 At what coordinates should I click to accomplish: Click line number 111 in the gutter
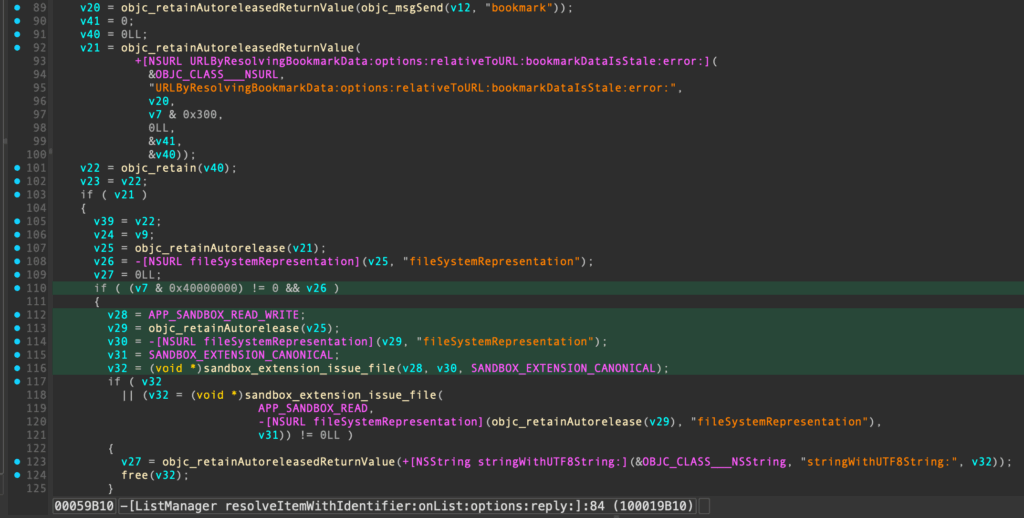[37, 301]
